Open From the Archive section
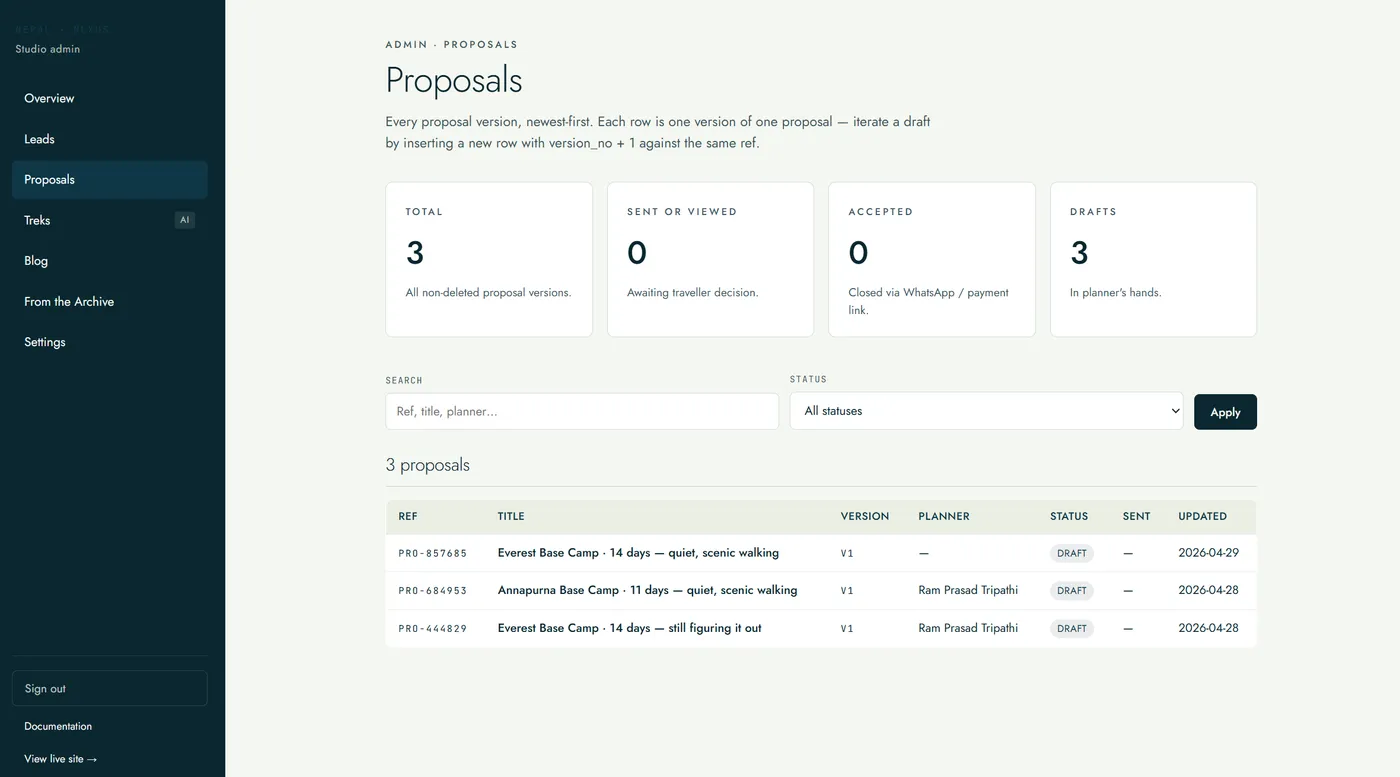 click(x=109, y=301)
